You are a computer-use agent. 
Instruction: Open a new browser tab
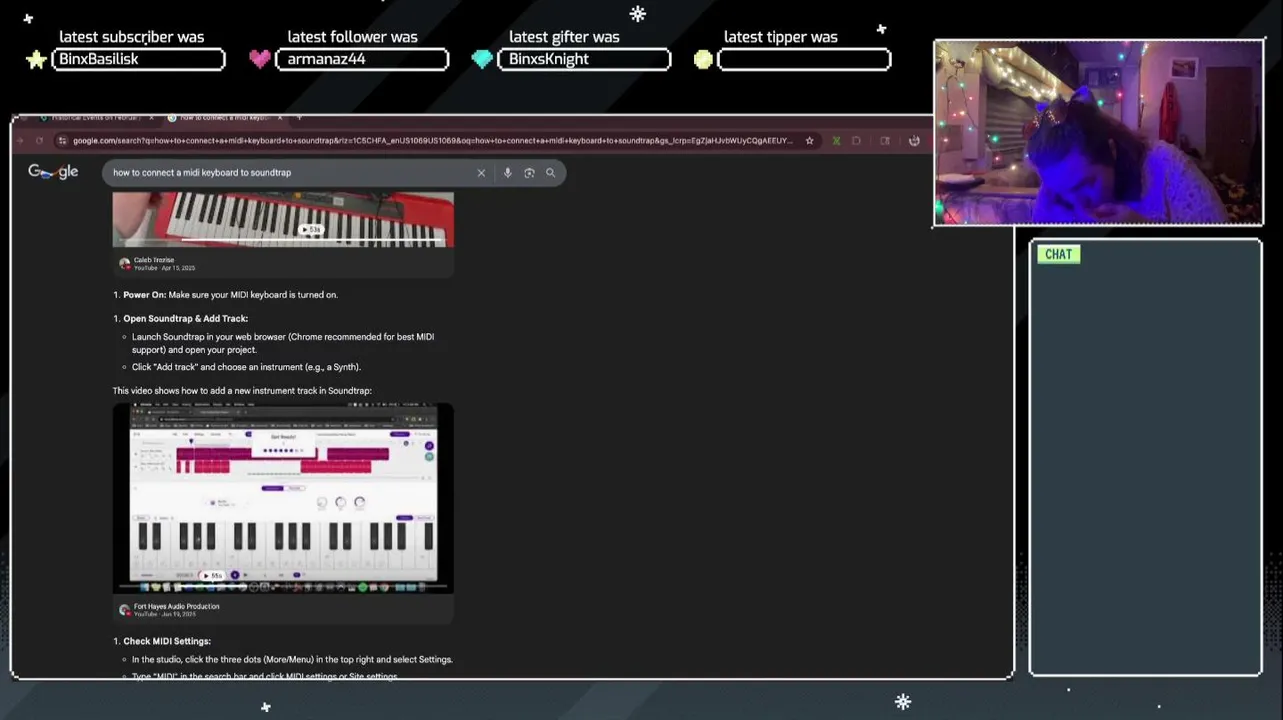[x=299, y=118]
